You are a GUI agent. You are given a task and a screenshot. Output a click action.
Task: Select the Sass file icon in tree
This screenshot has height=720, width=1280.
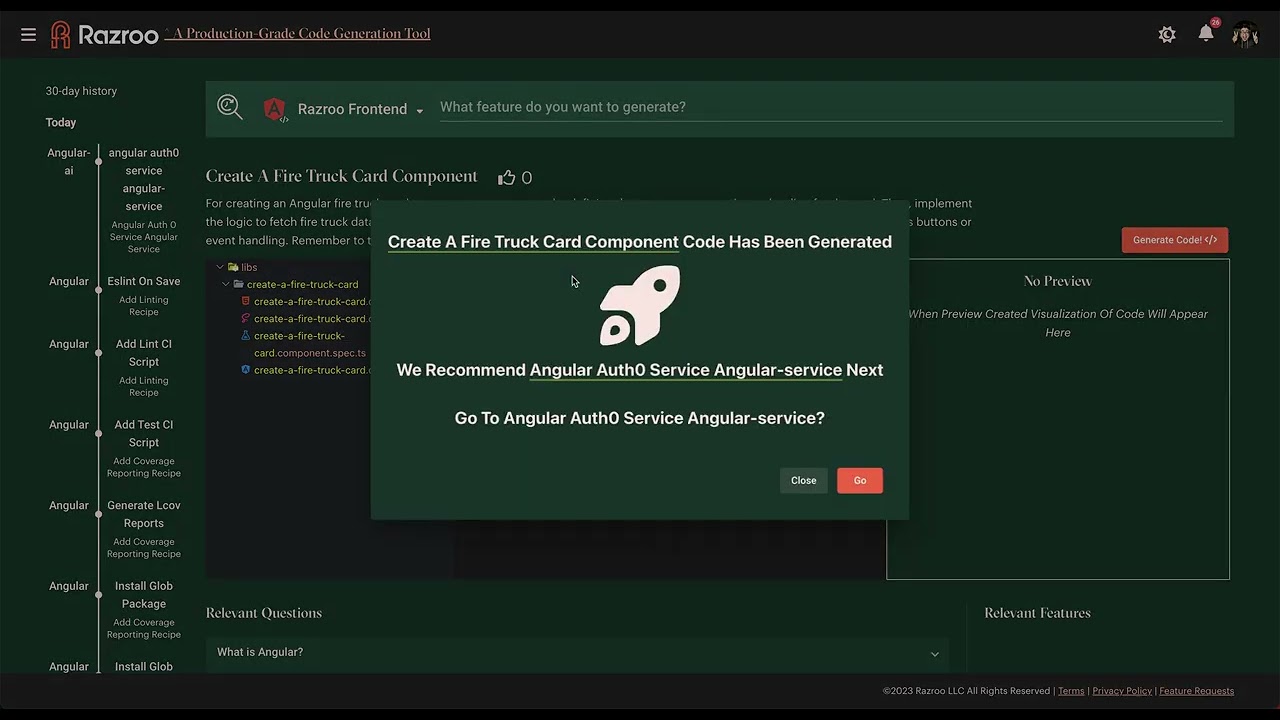click(246, 318)
